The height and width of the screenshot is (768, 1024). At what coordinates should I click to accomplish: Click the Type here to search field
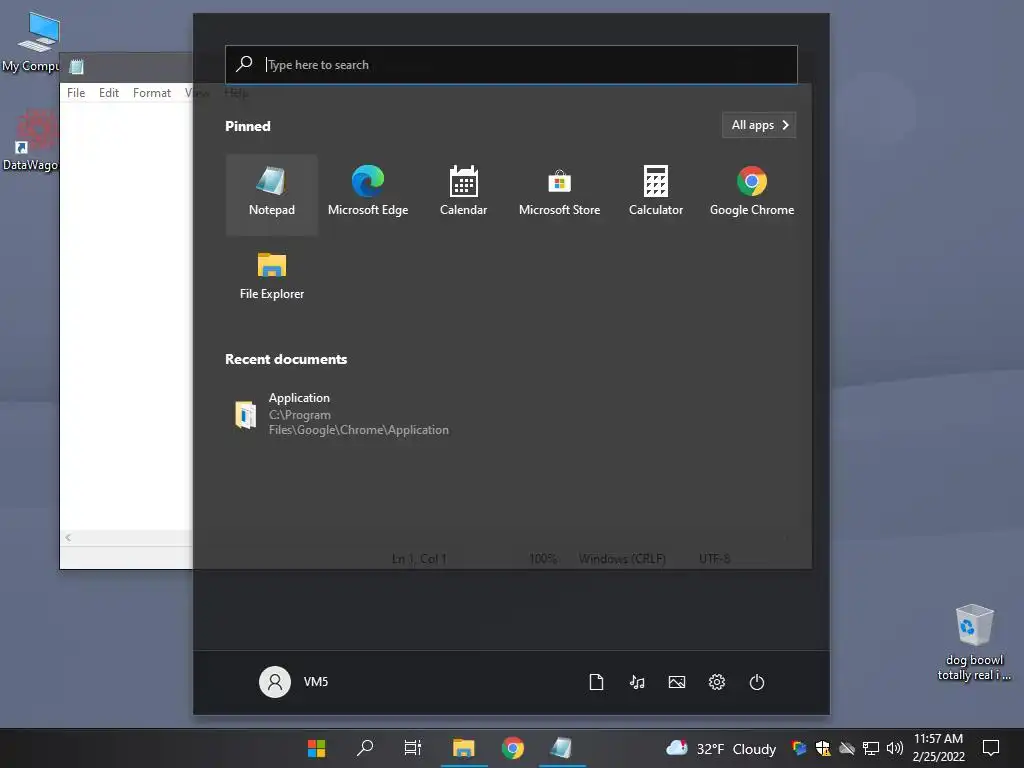tap(511, 65)
